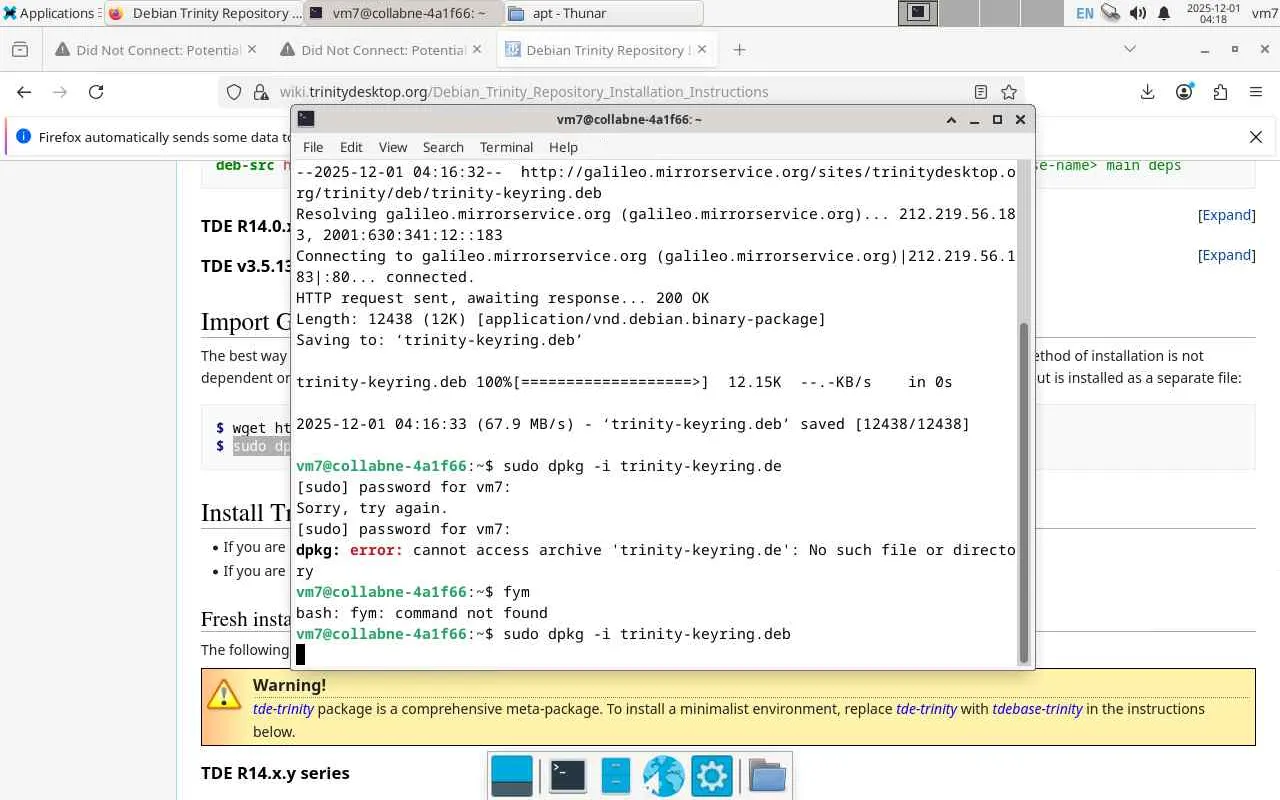Reload the current Firefox page
This screenshot has height=800, width=1280.
[x=96, y=92]
